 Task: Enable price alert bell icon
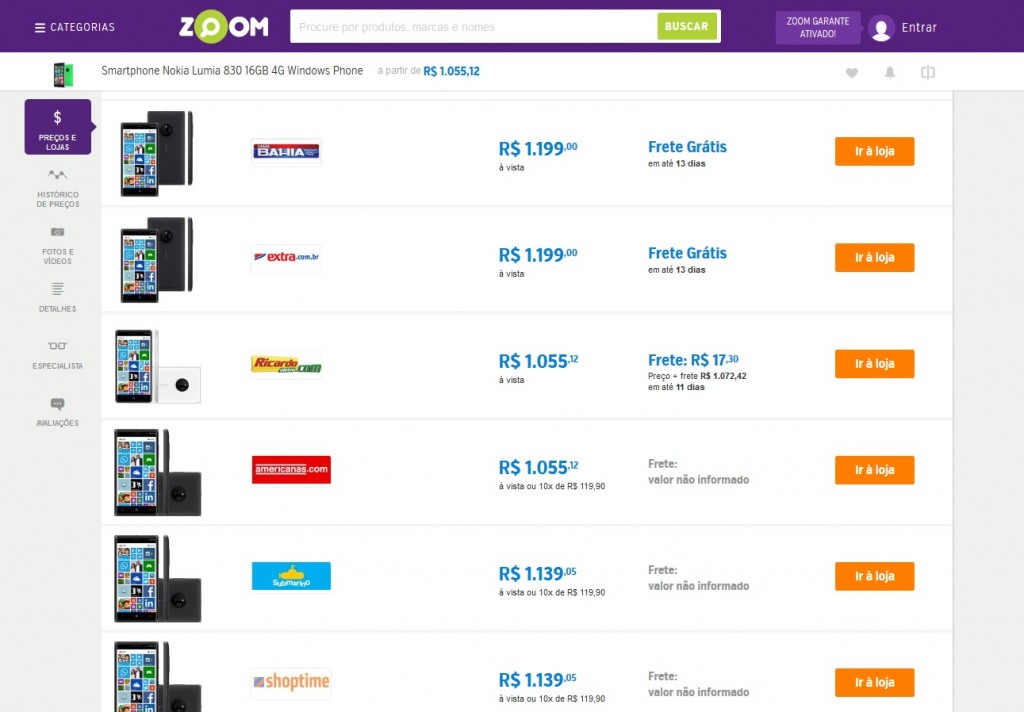tap(889, 73)
